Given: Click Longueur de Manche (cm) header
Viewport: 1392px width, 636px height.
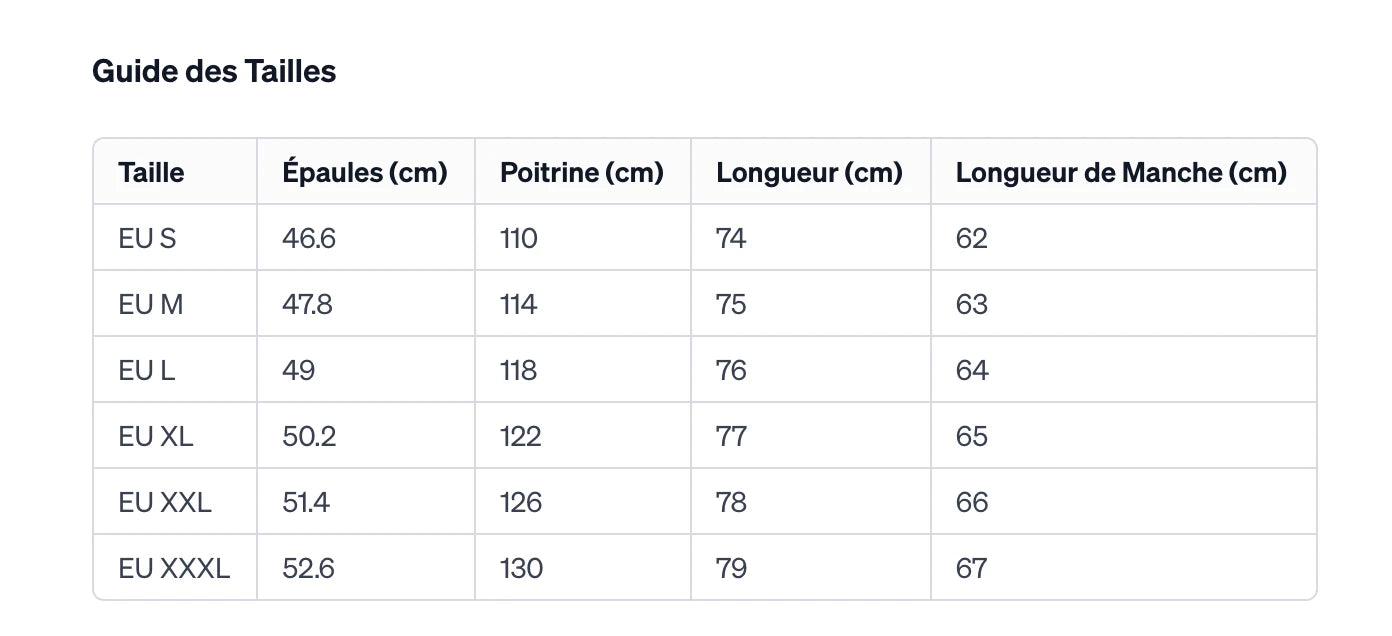Looking at the screenshot, I should click(1120, 172).
